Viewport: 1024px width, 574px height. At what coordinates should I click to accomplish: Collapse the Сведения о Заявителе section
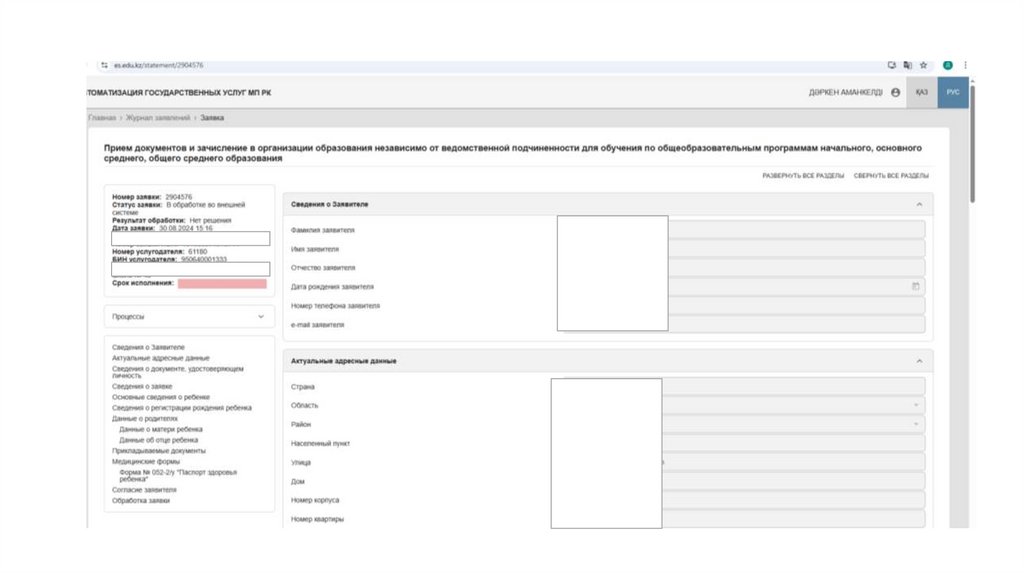pos(919,204)
